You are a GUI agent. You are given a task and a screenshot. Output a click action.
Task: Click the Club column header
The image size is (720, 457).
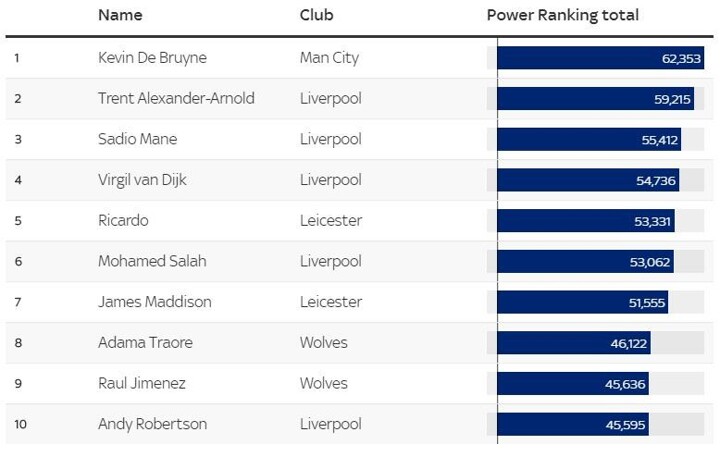coord(317,16)
